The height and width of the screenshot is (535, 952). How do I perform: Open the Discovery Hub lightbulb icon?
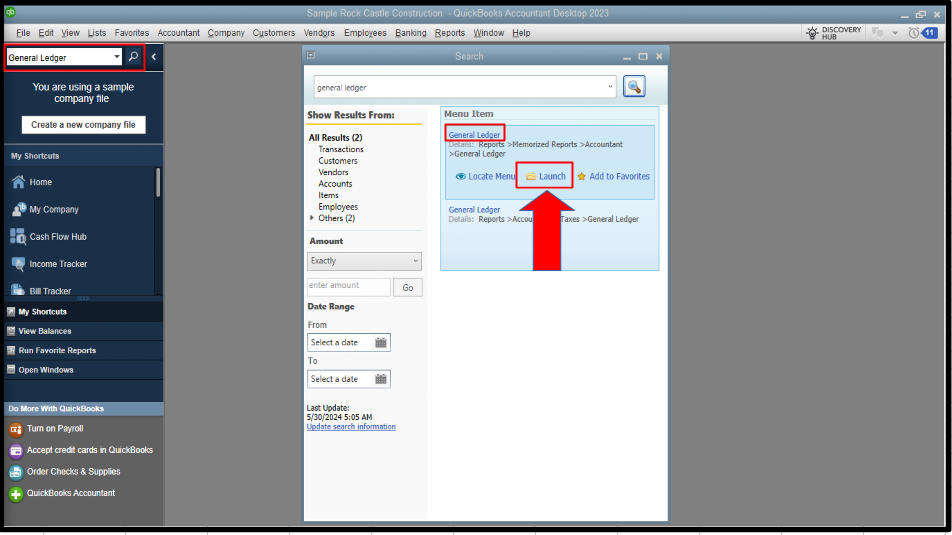point(812,33)
